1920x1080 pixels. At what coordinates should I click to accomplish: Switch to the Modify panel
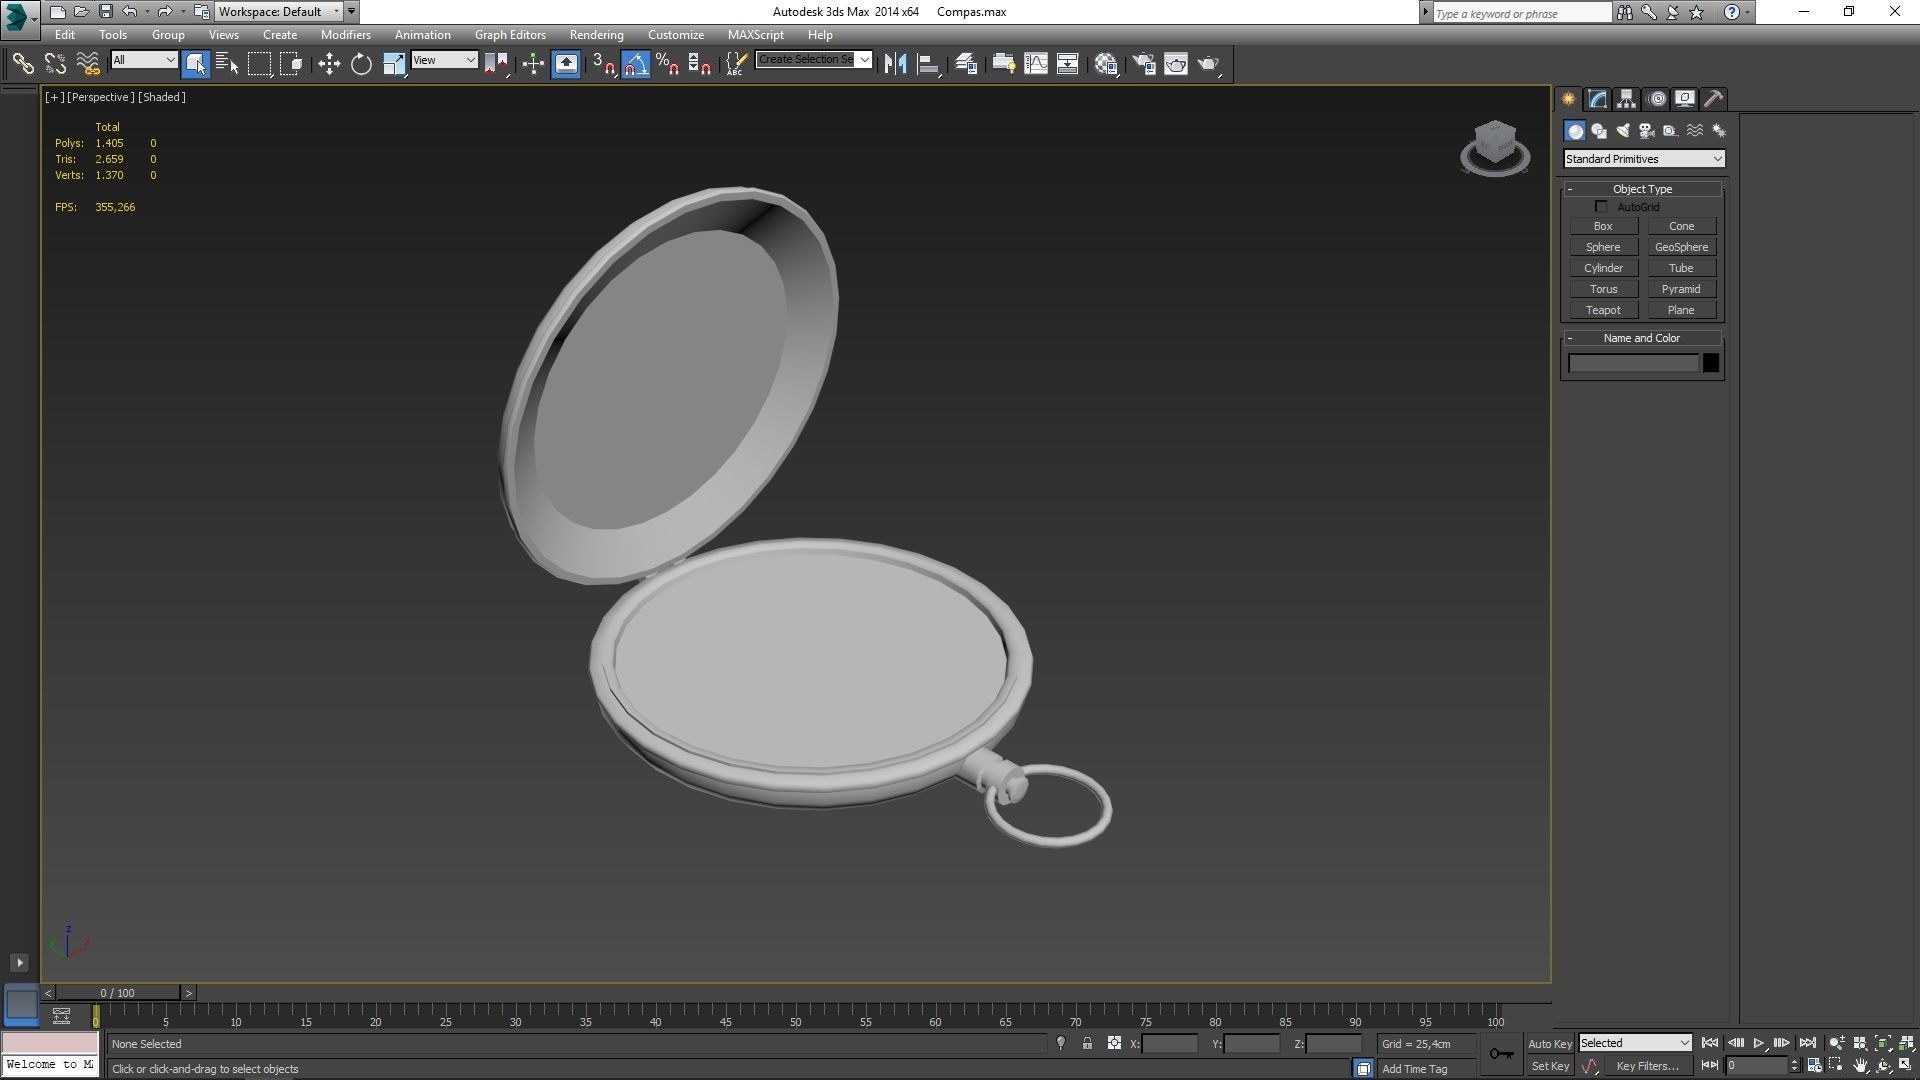[1597, 98]
